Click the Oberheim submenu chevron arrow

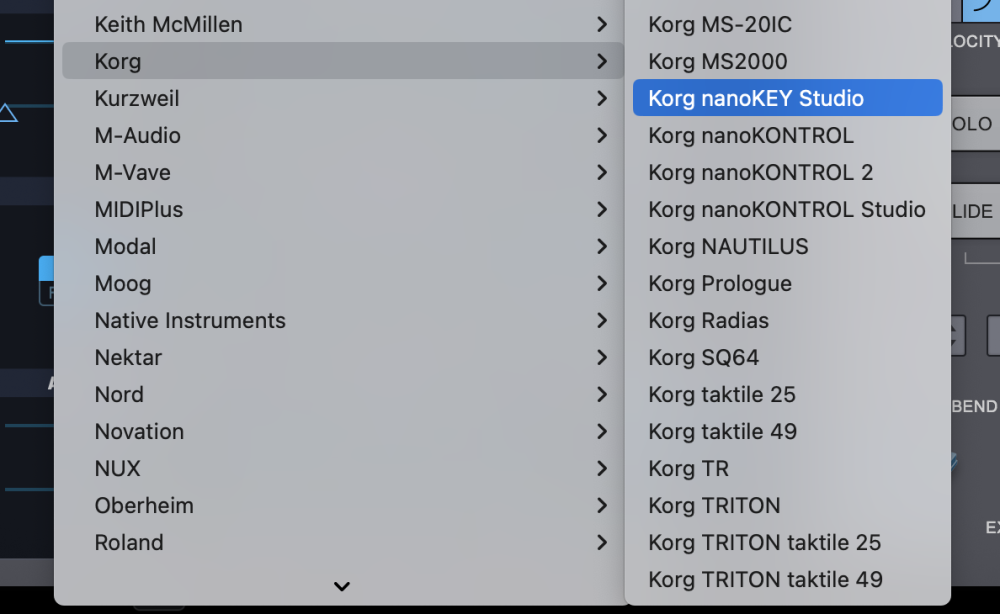601,505
